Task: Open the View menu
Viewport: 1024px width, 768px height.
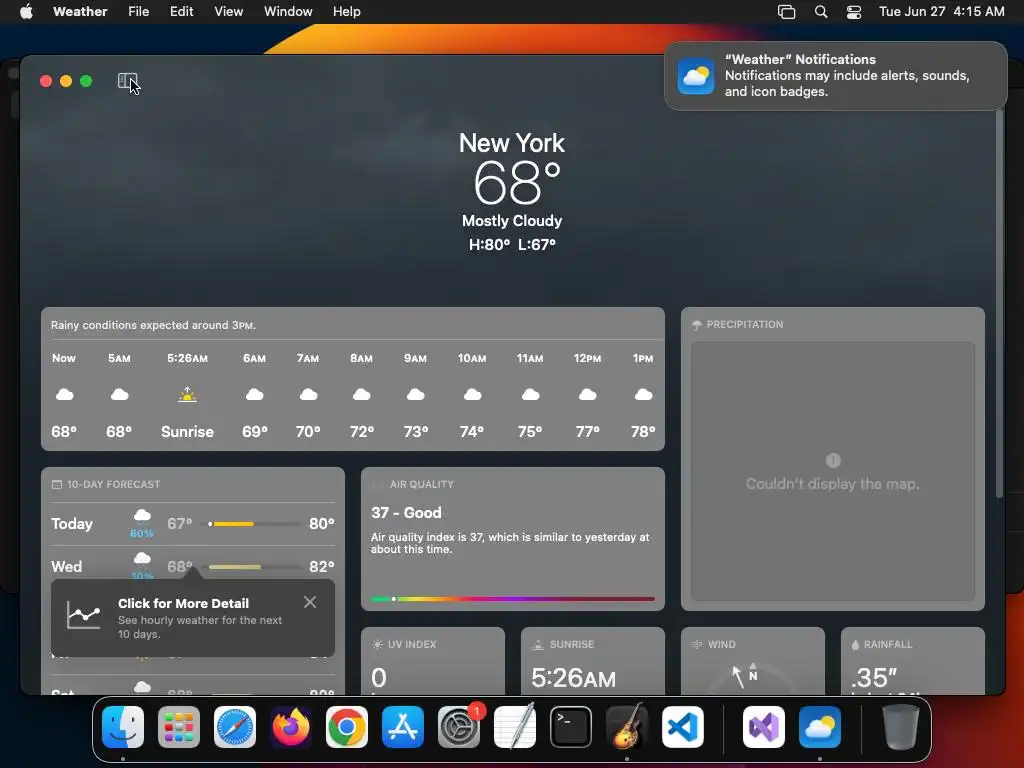Action: [x=229, y=11]
